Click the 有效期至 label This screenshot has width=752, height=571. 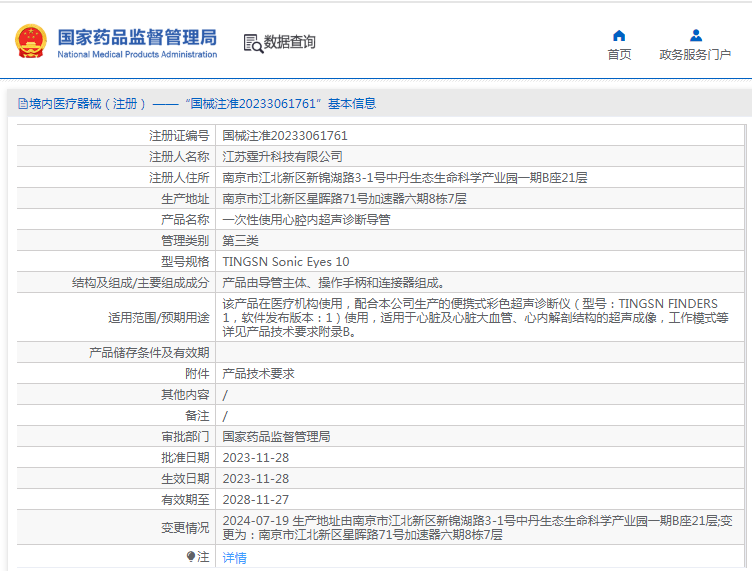click(x=185, y=500)
